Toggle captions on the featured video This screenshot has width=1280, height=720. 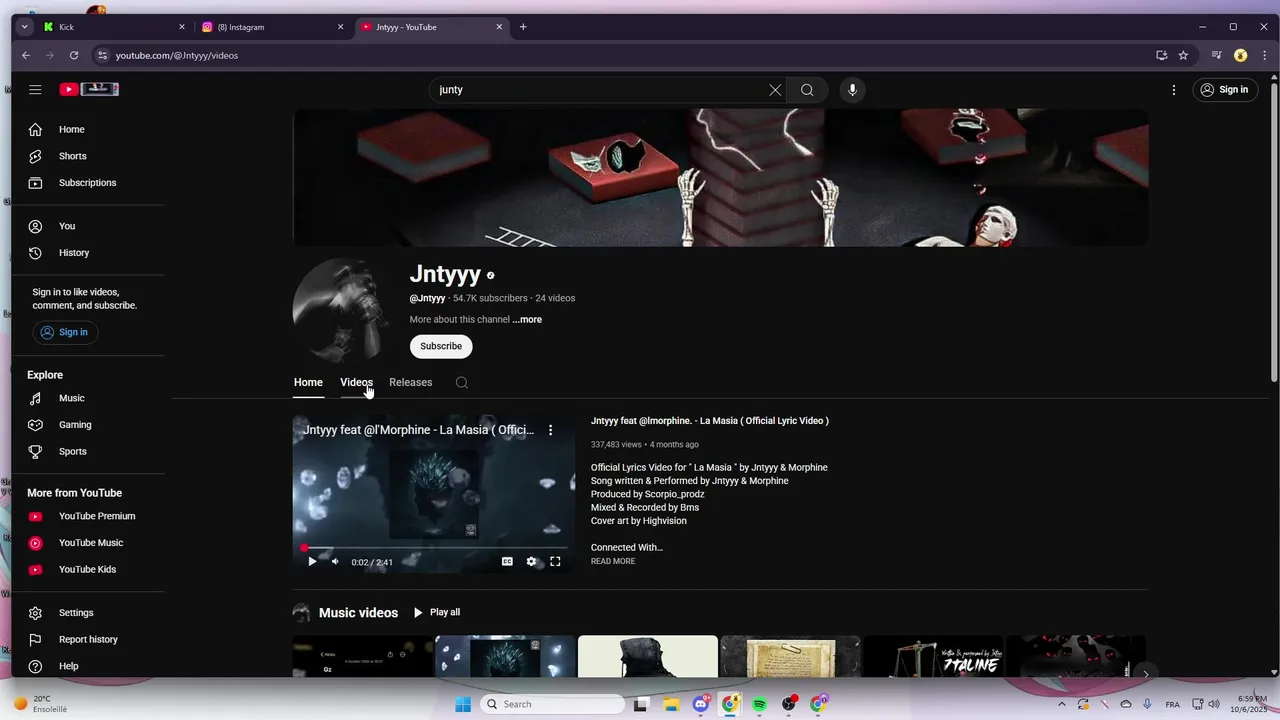[507, 562]
